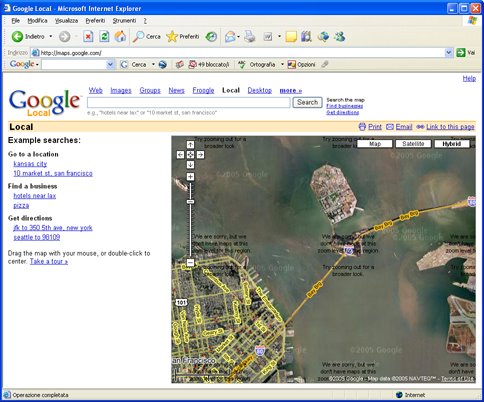Click the forward navigation arrow
The width and height of the screenshot is (484, 402).
pos(65,37)
